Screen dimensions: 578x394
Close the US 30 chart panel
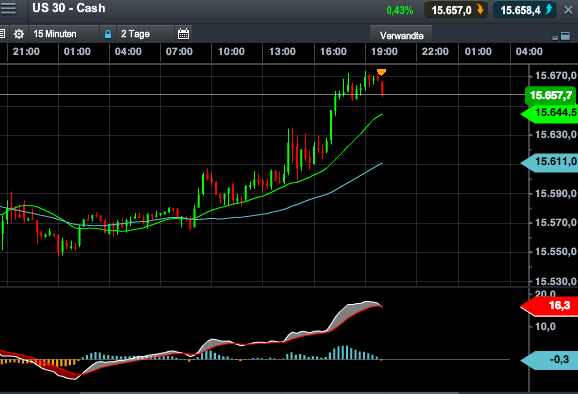(x=568, y=10)
